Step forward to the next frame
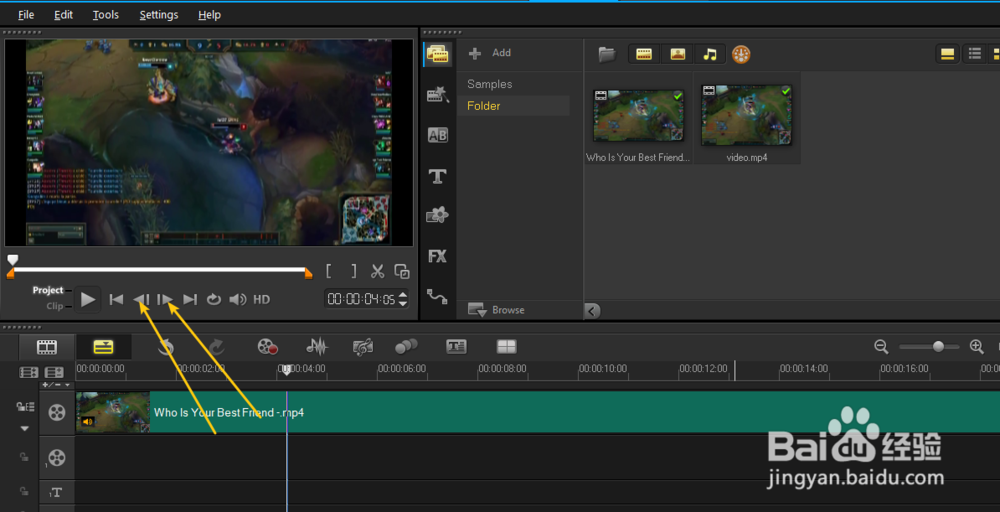Image resolution: width=1000 pixels, height=512 pixels. point(165,299)
